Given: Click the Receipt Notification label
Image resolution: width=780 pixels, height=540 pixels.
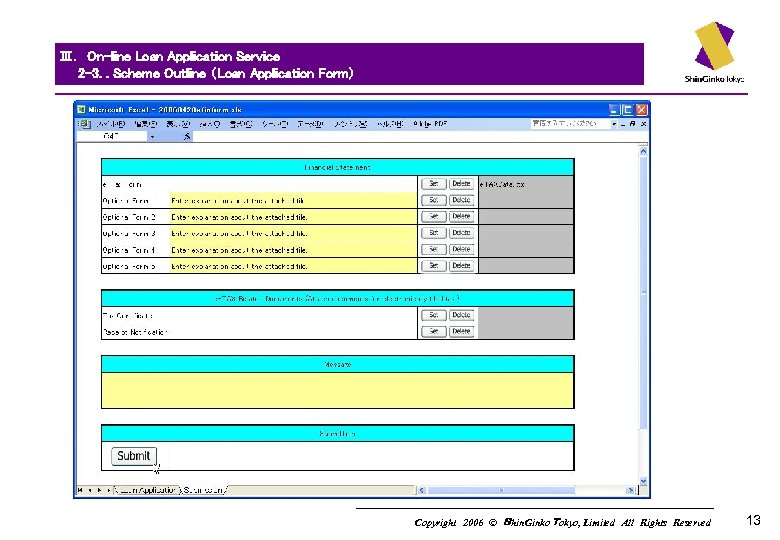Looking at the screenshot, I should [135, 332].
